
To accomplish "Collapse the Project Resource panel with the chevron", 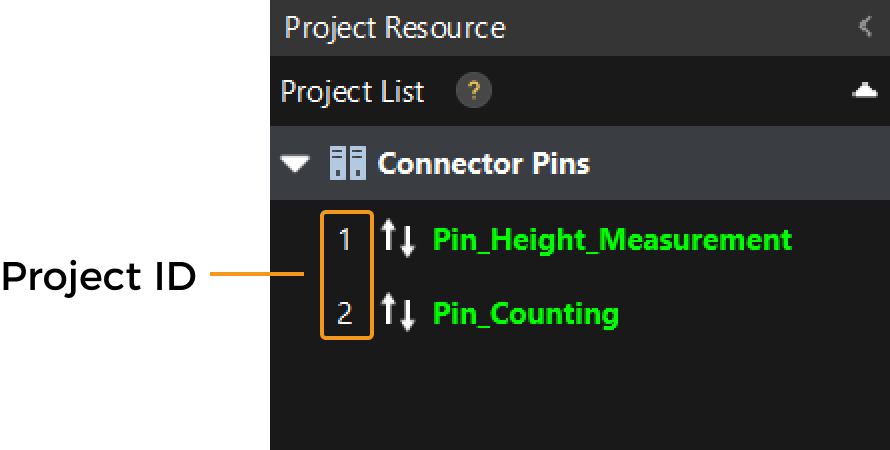I will point(866,27).
